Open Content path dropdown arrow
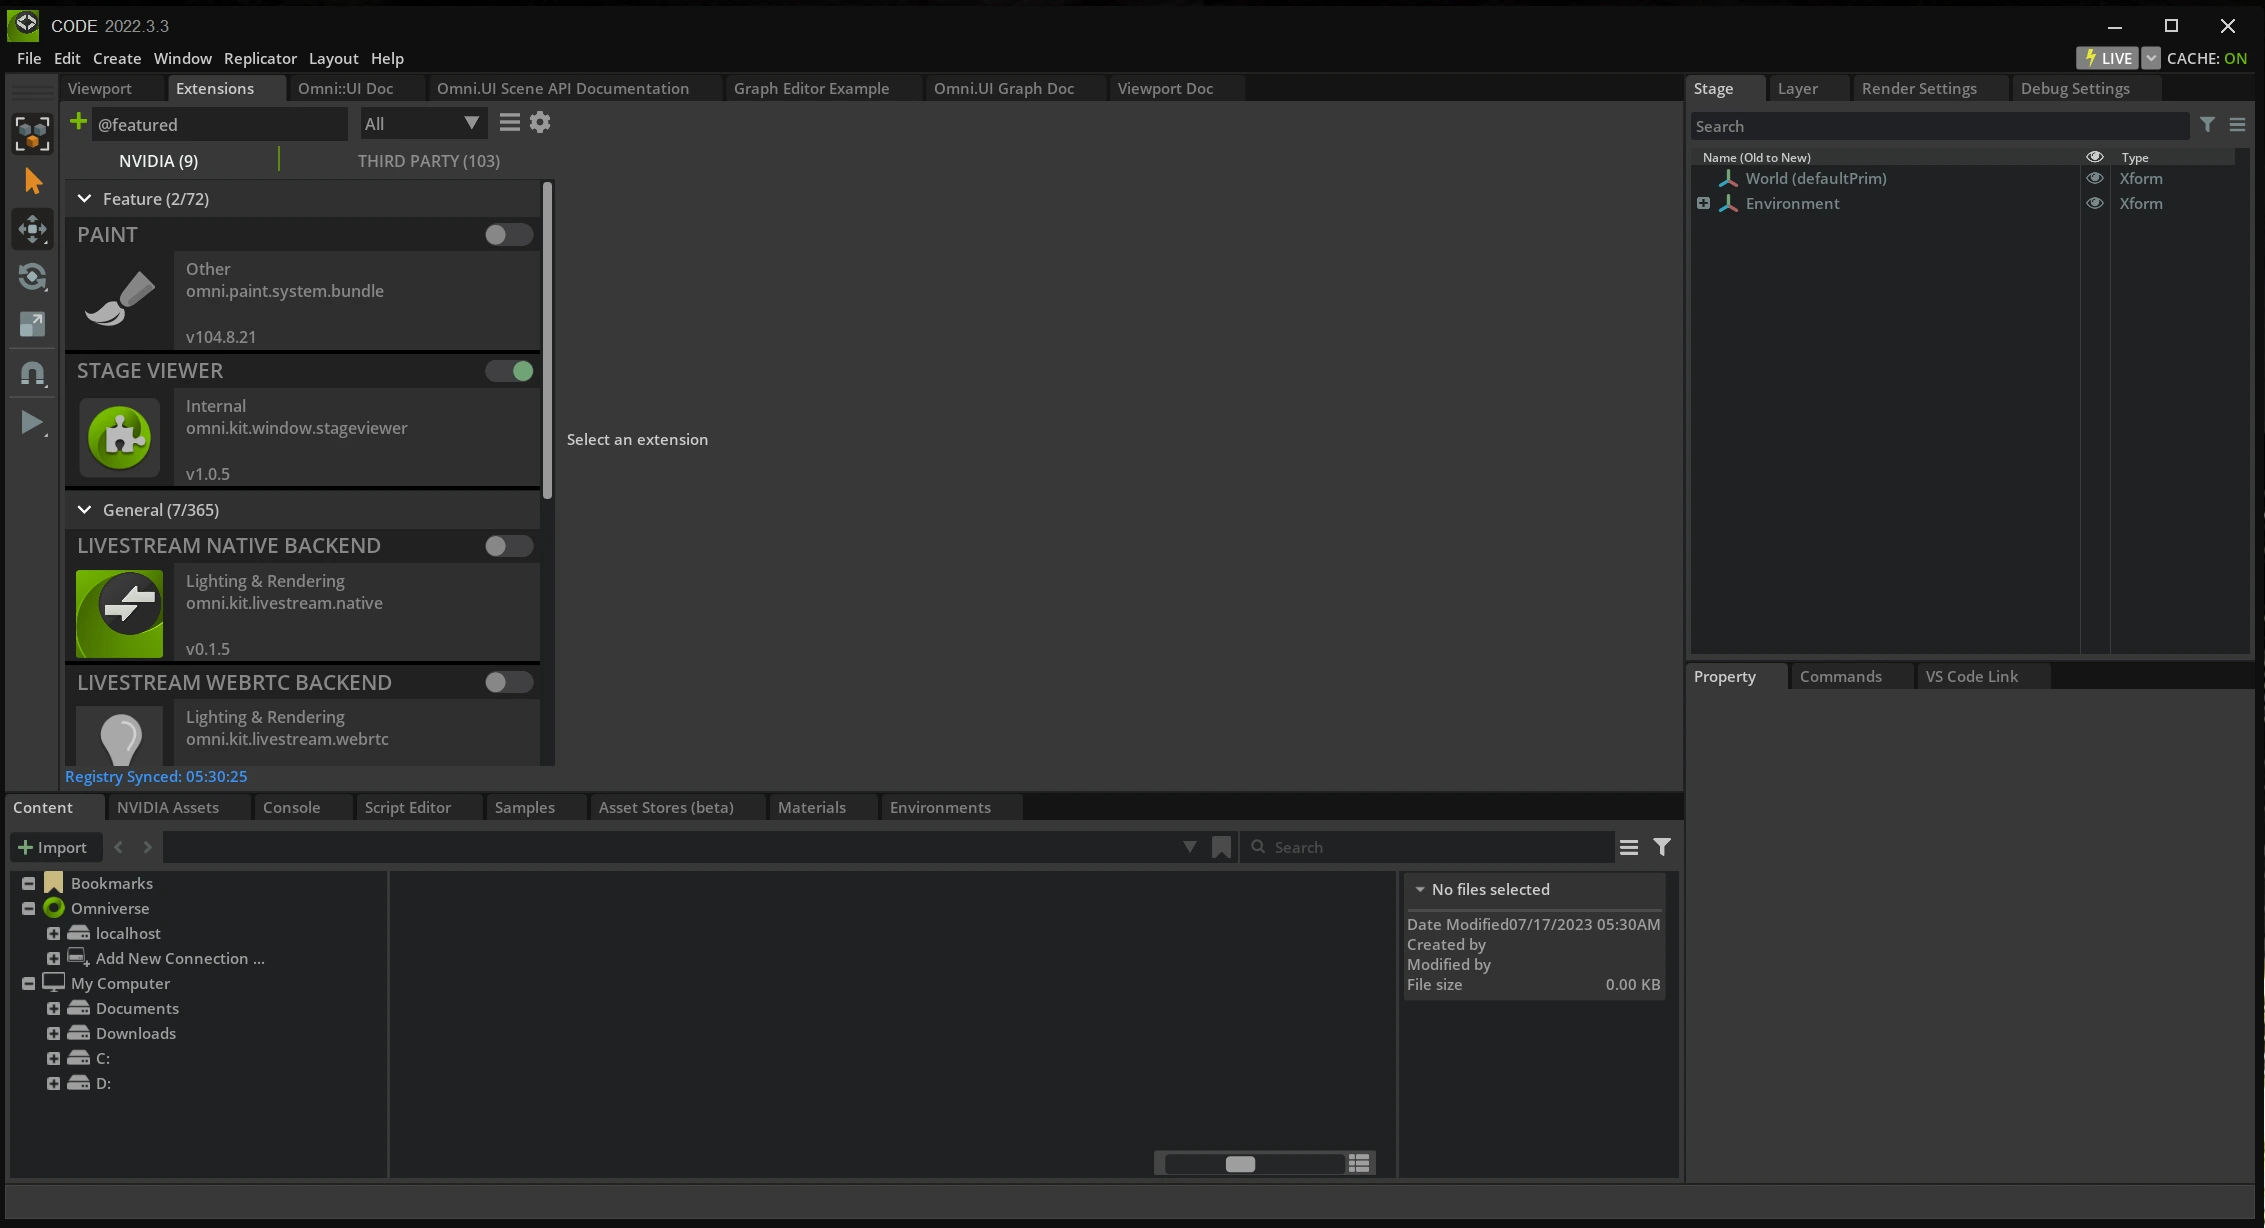The height and width of the screenshot is (1228, 2265). pos(1189,847)
